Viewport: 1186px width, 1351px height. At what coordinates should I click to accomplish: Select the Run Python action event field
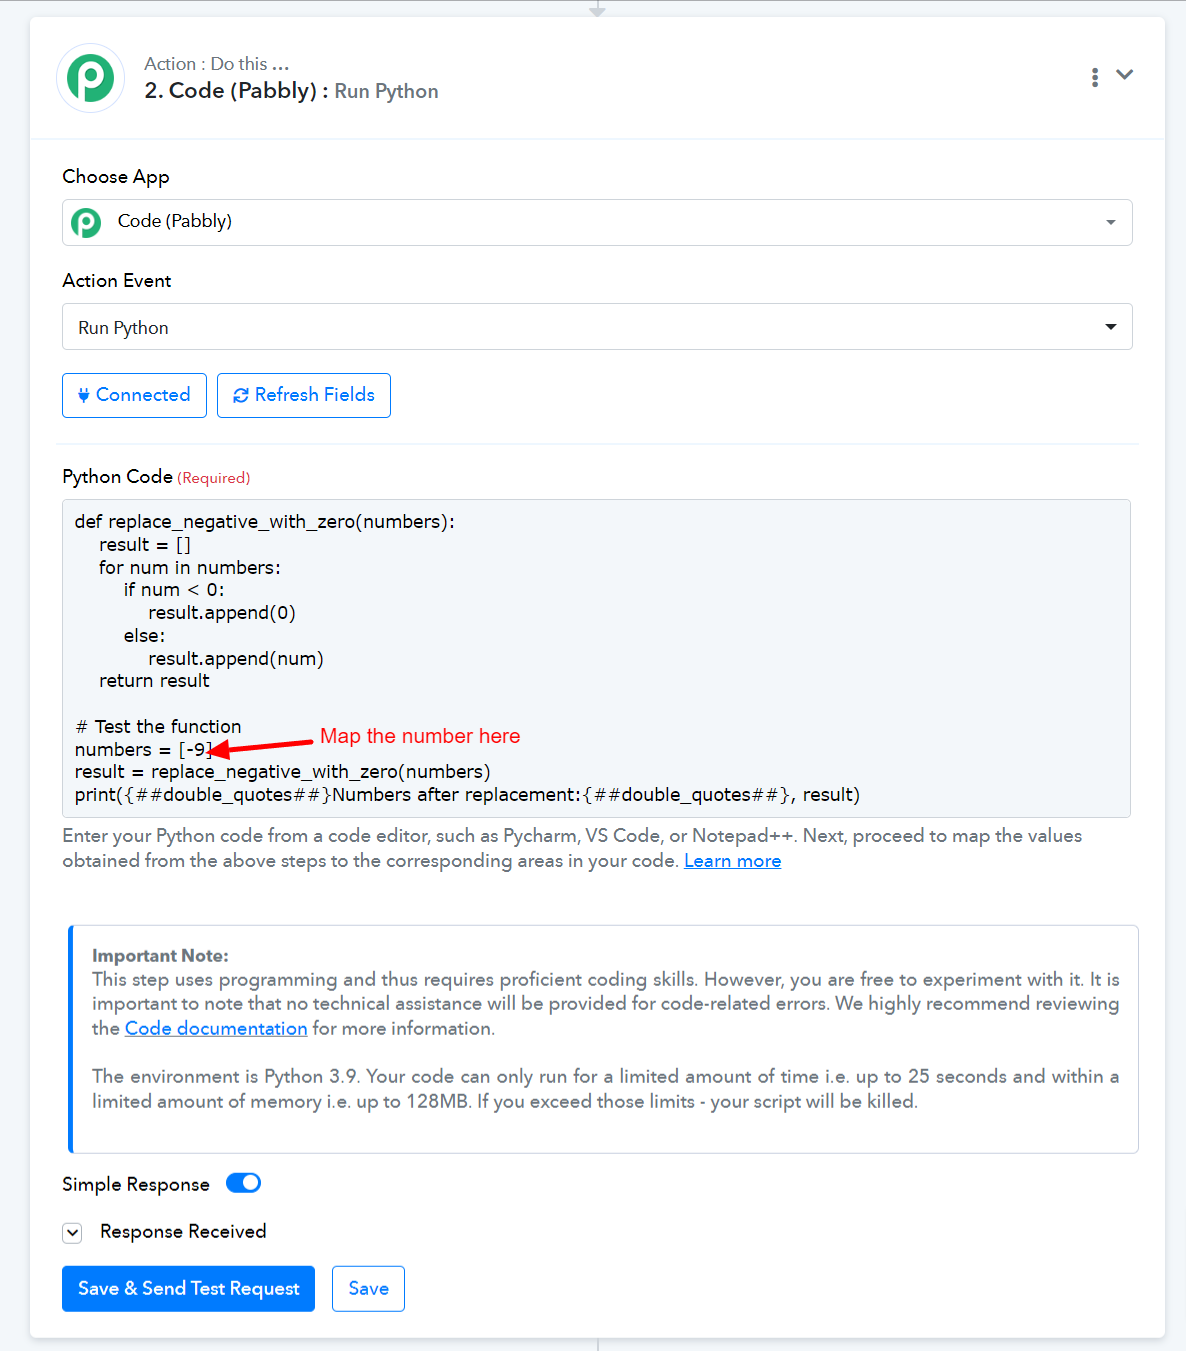pos(597,327)
